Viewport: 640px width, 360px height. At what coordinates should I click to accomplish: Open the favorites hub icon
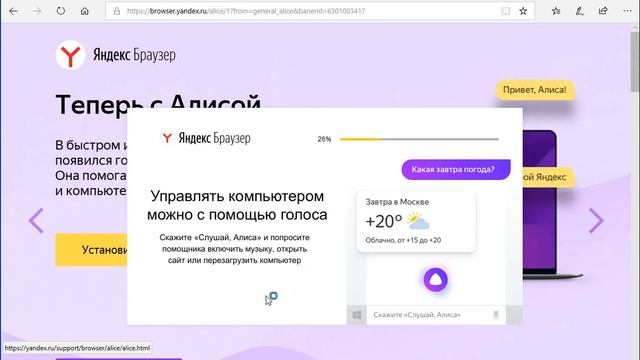click(556, 11)
